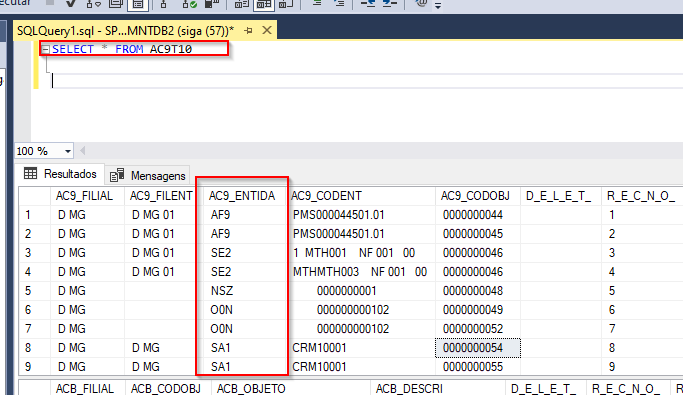
Task: Click SE2 cell in row 3
Action: pos(244,253)
